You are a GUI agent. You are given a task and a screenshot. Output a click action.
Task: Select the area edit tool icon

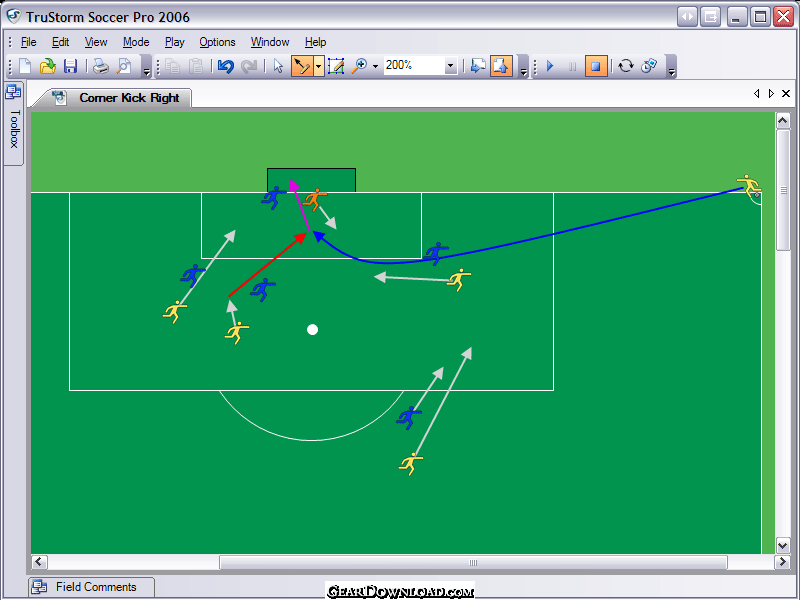[x=336, y=66]
